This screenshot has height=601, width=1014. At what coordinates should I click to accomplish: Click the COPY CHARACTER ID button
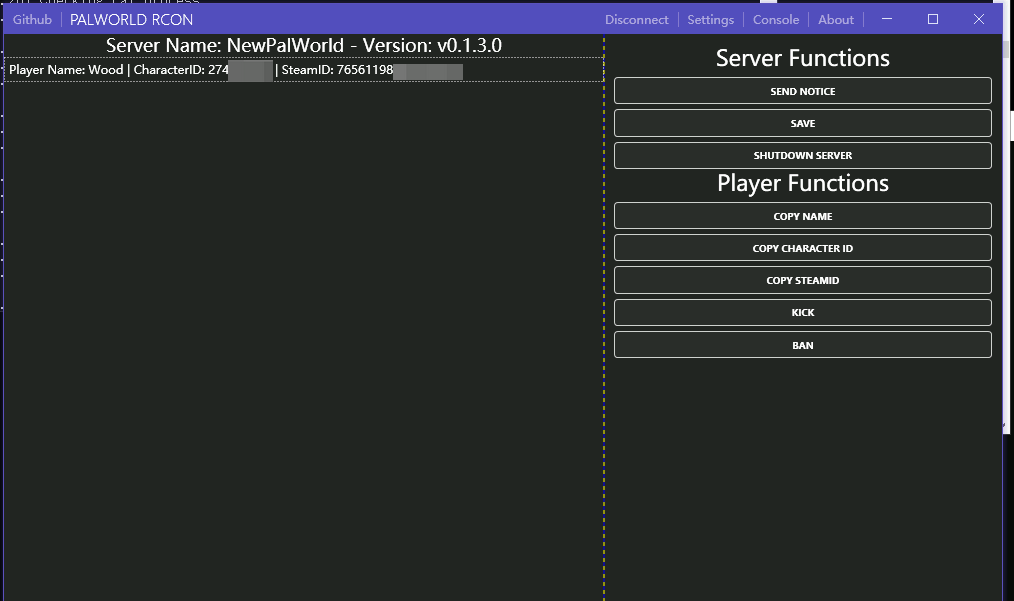(803, 248)
